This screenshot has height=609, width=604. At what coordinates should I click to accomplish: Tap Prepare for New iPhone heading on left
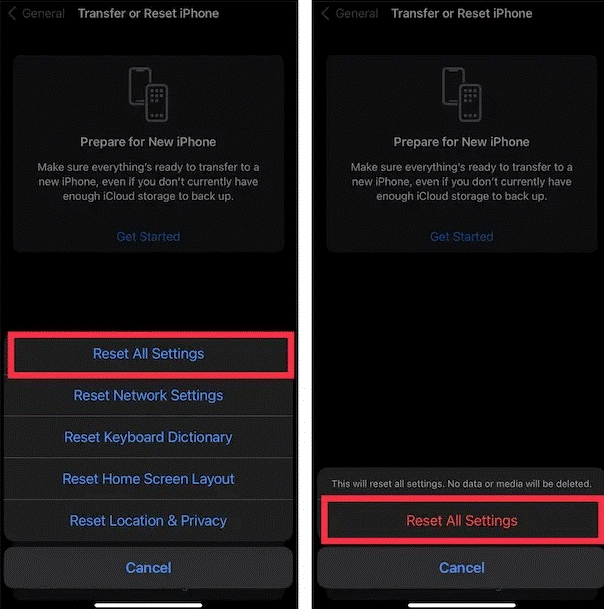point(148,142)
